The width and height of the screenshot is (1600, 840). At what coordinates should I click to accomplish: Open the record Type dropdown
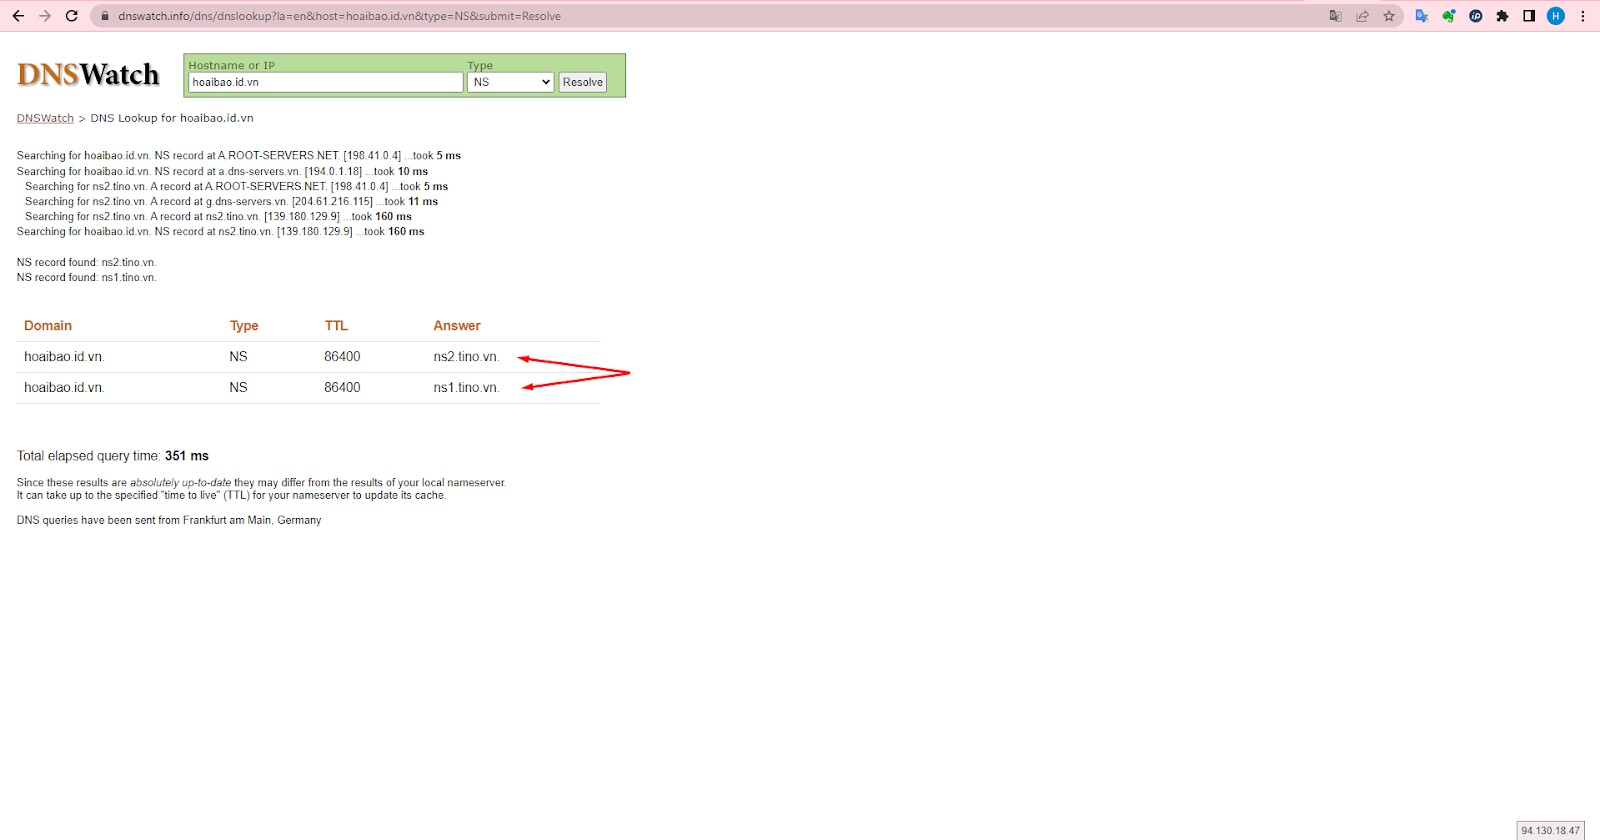pos(510,82)
